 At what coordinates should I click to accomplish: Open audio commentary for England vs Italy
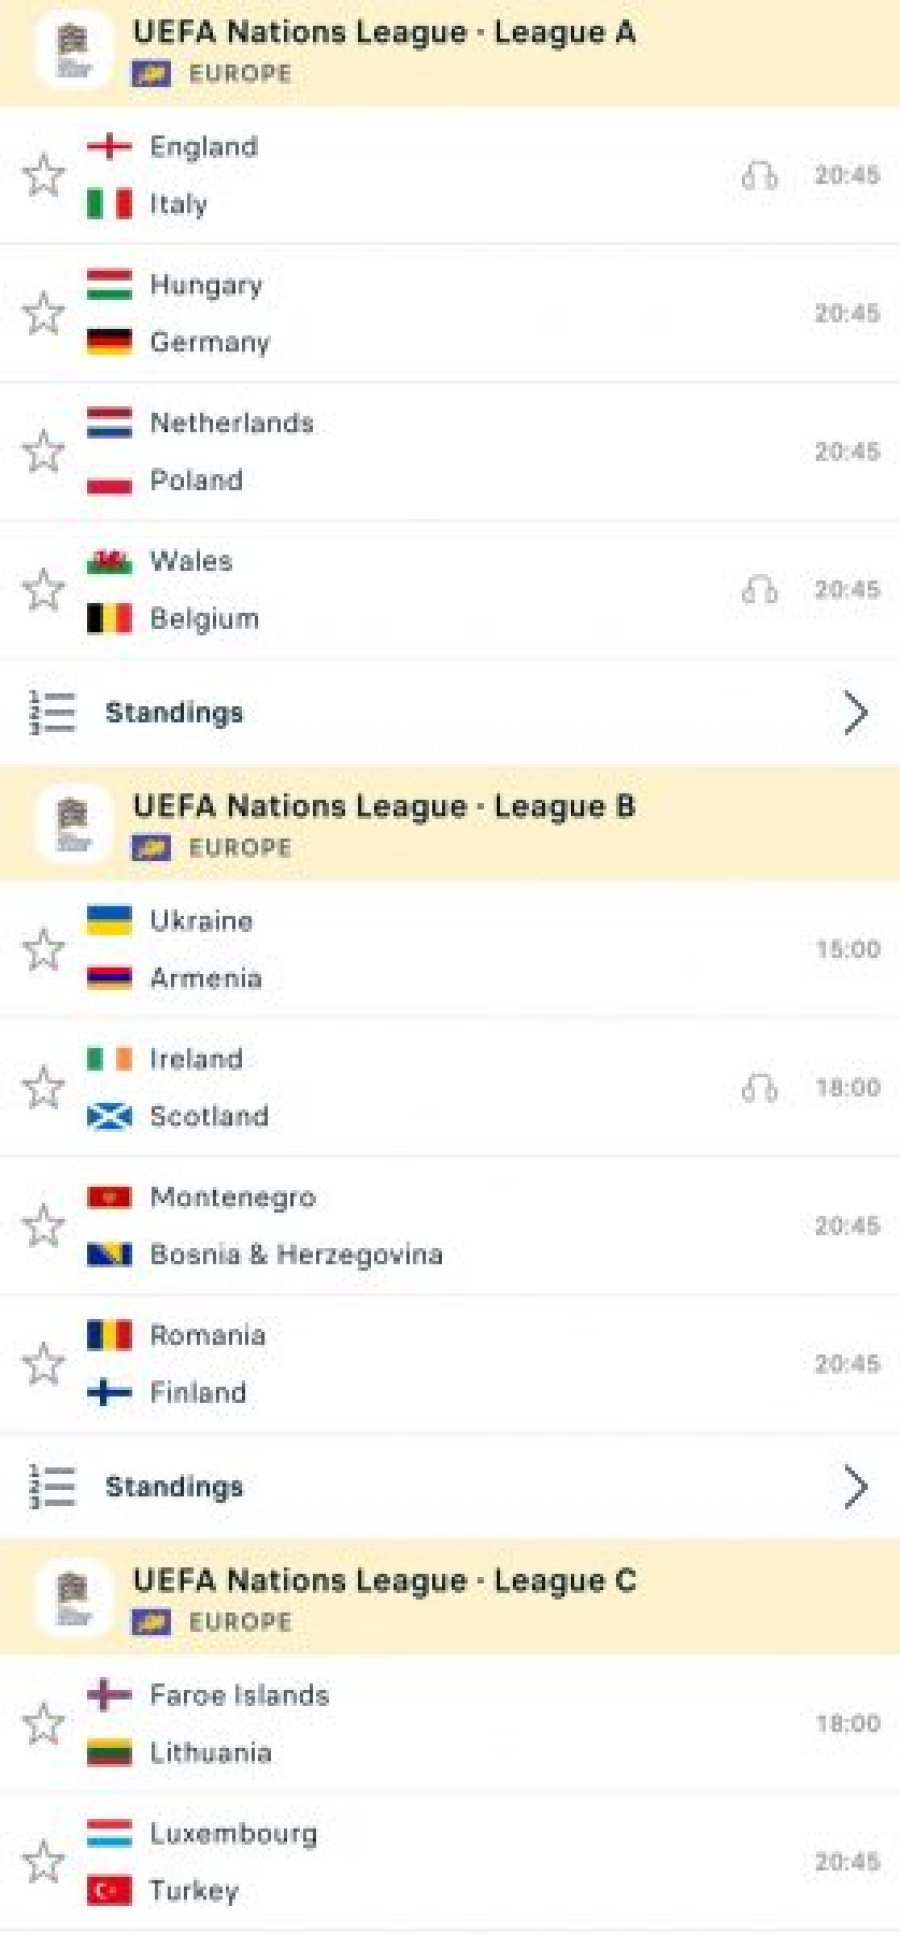[760, 176]
